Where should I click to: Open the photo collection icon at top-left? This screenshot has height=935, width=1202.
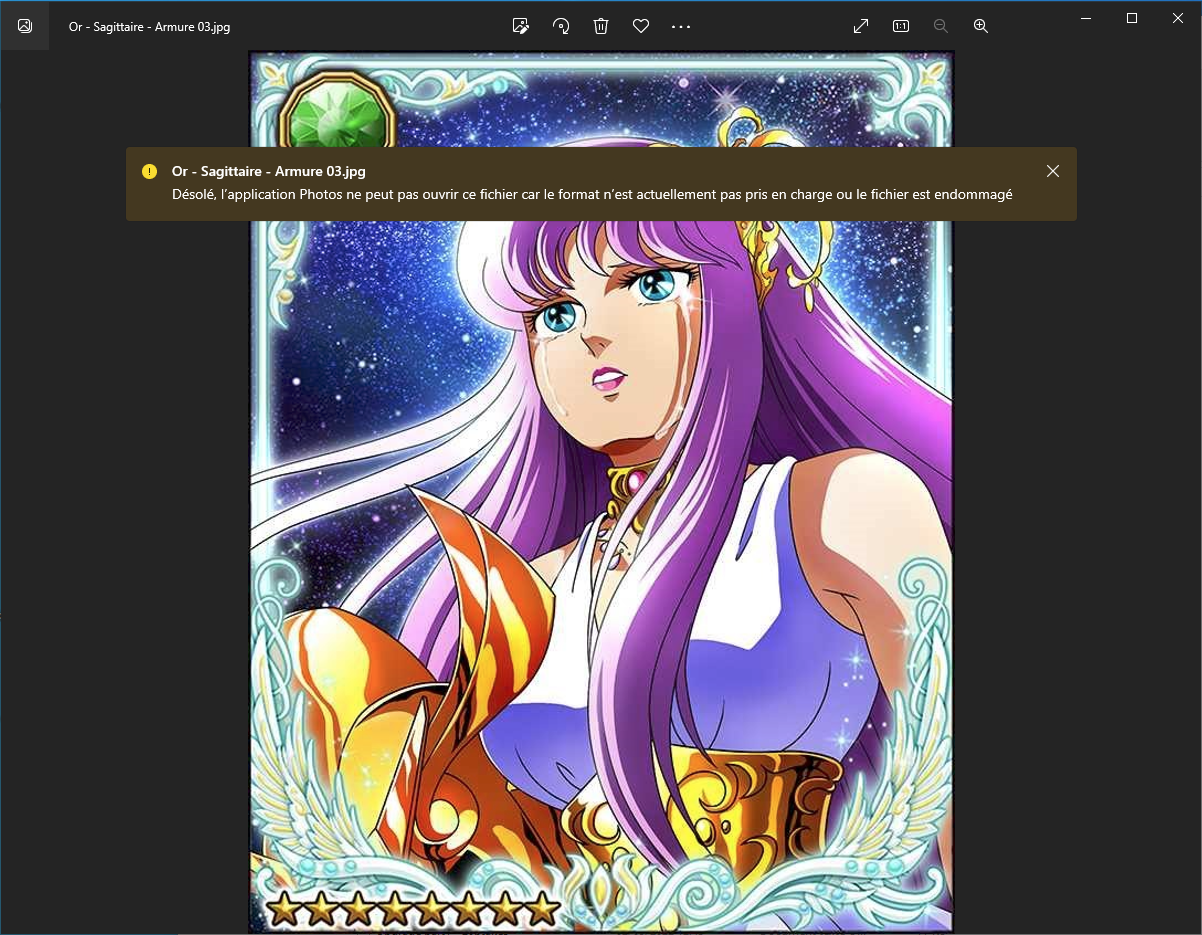pyautogui.click(x=25, y=26)
